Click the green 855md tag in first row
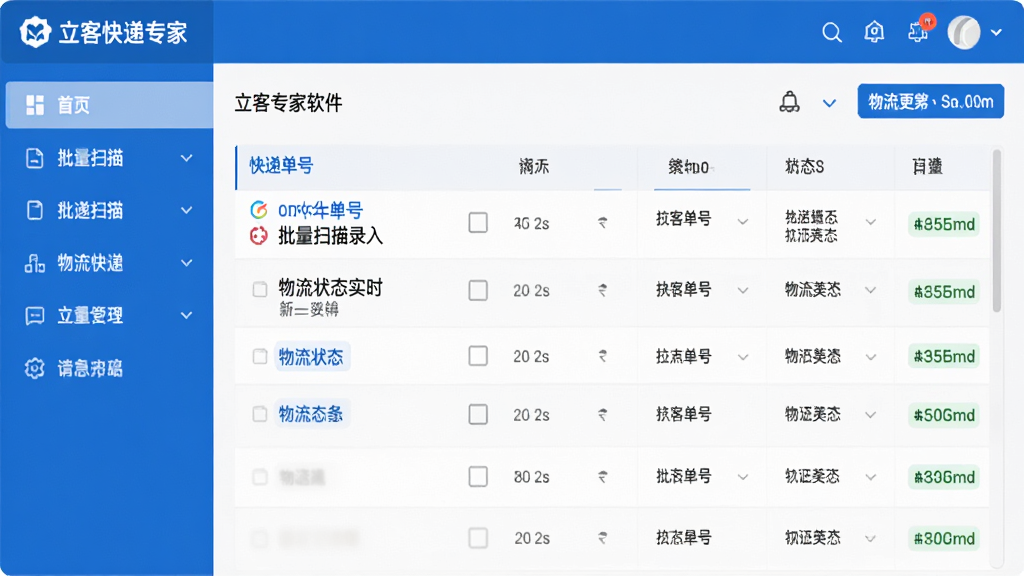 tap(944, 225)
